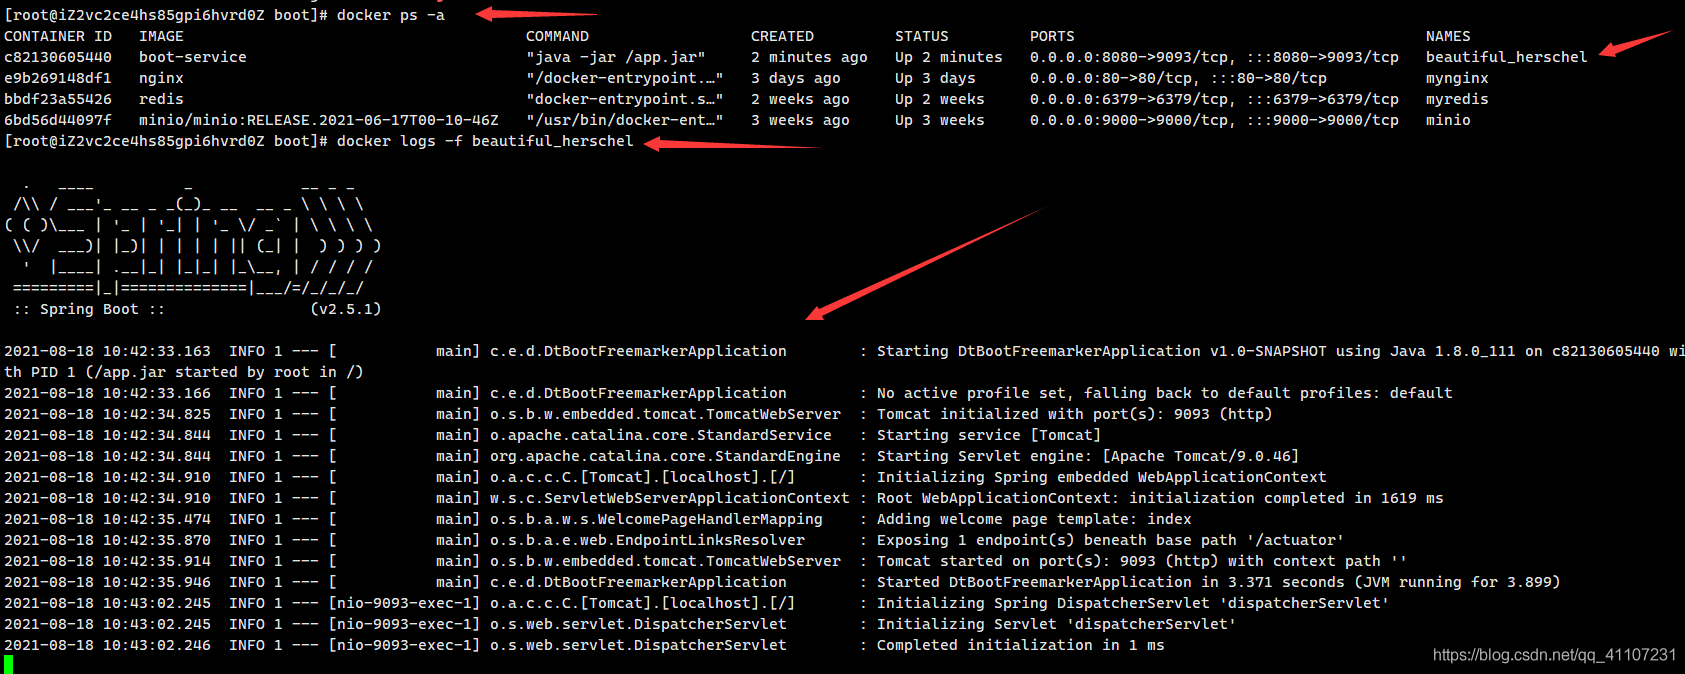Click the COMMAND column header

pyautogui.click(x=557, y=36)
